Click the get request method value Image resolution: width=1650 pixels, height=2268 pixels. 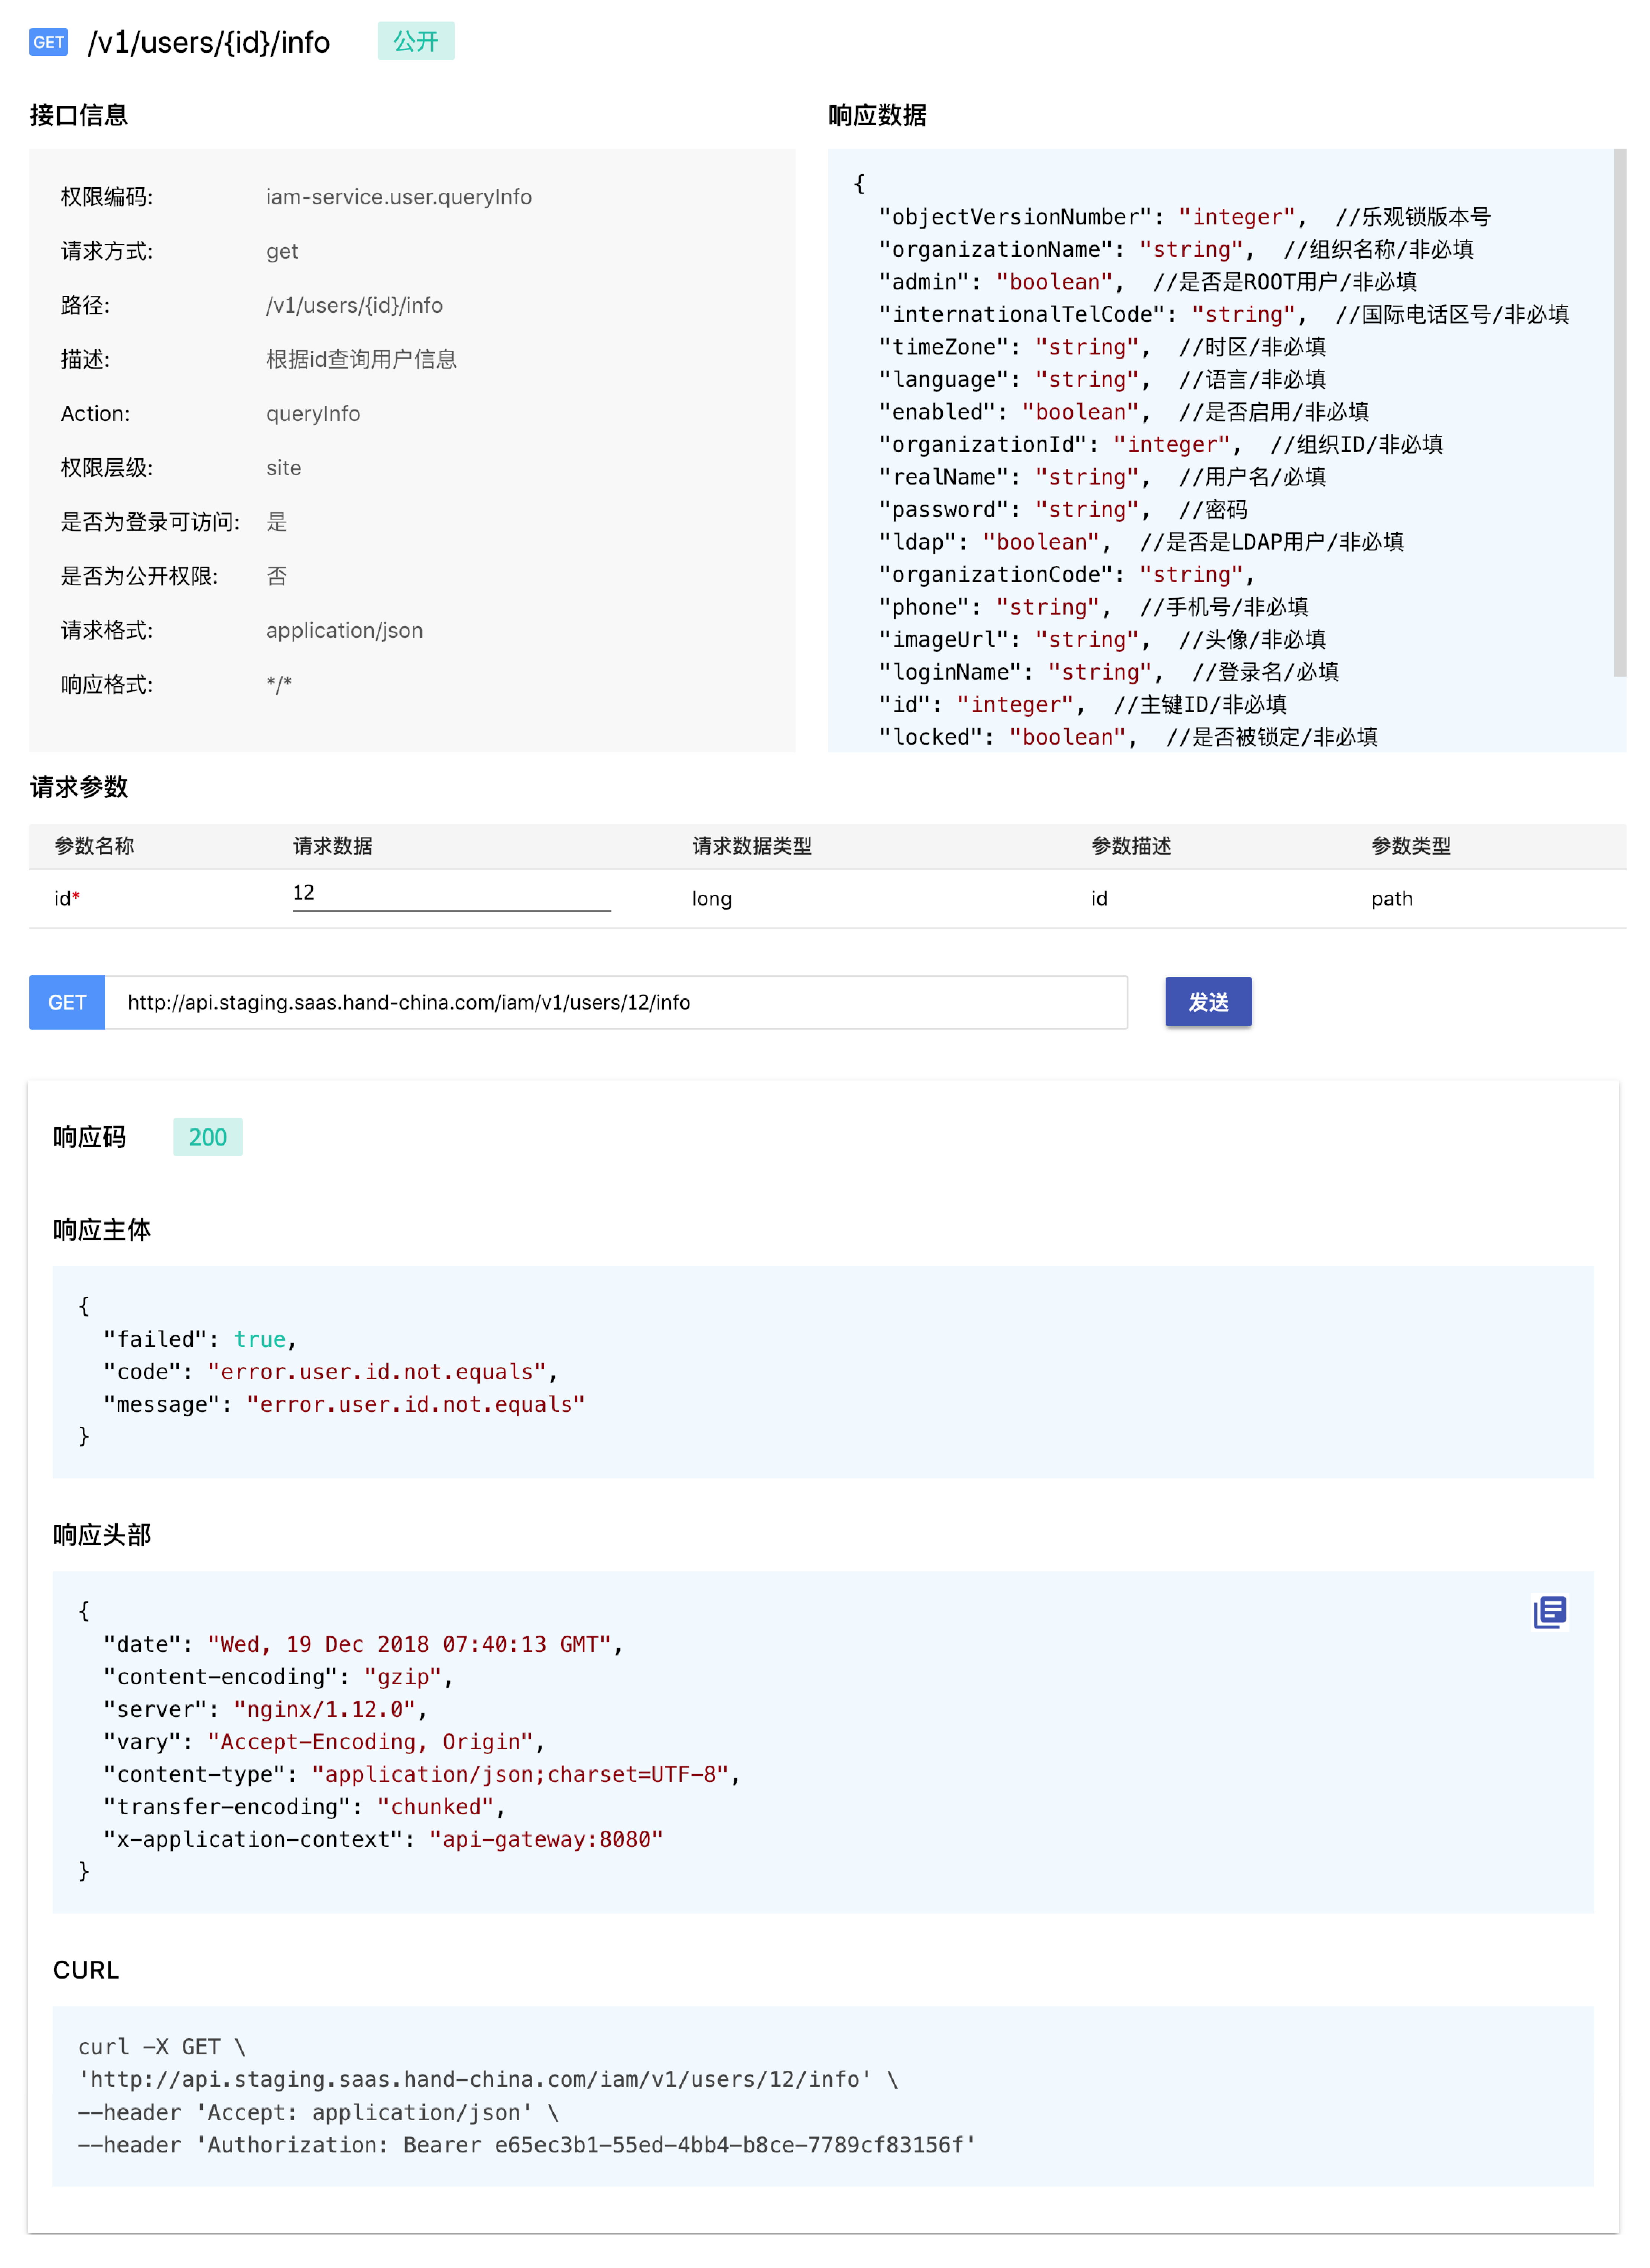point(282,251)
